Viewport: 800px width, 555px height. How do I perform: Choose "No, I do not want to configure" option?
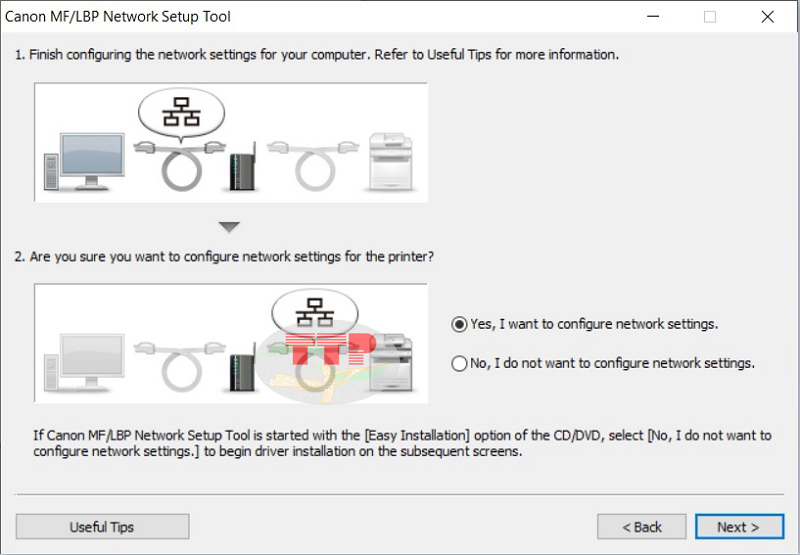point(460,364)
